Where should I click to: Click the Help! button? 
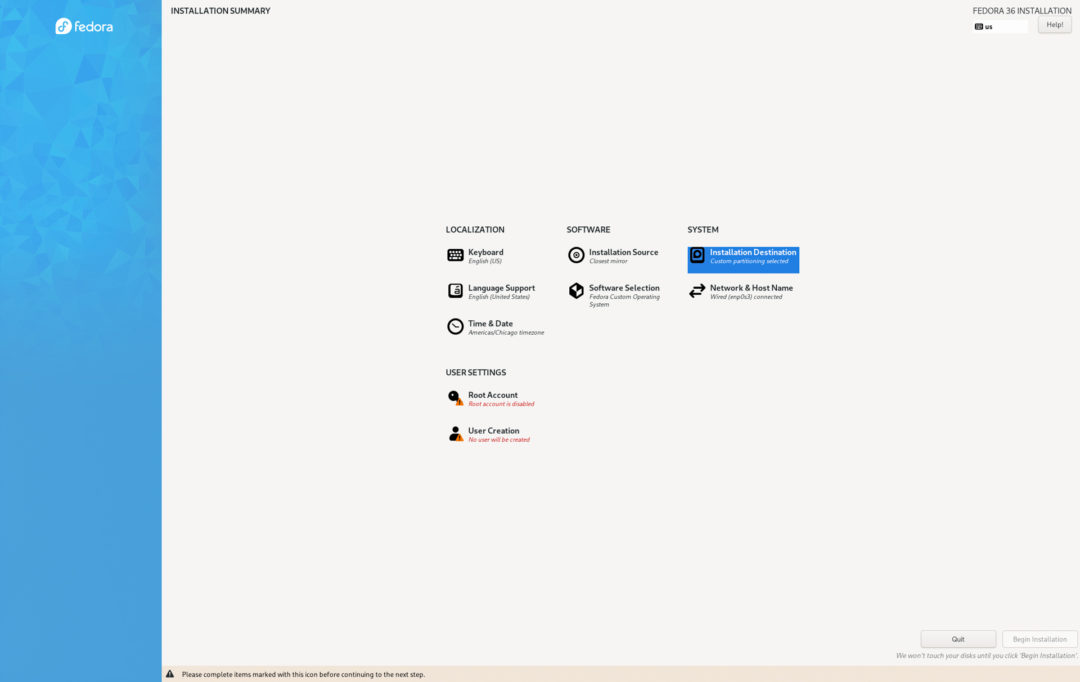[1055, 25]
